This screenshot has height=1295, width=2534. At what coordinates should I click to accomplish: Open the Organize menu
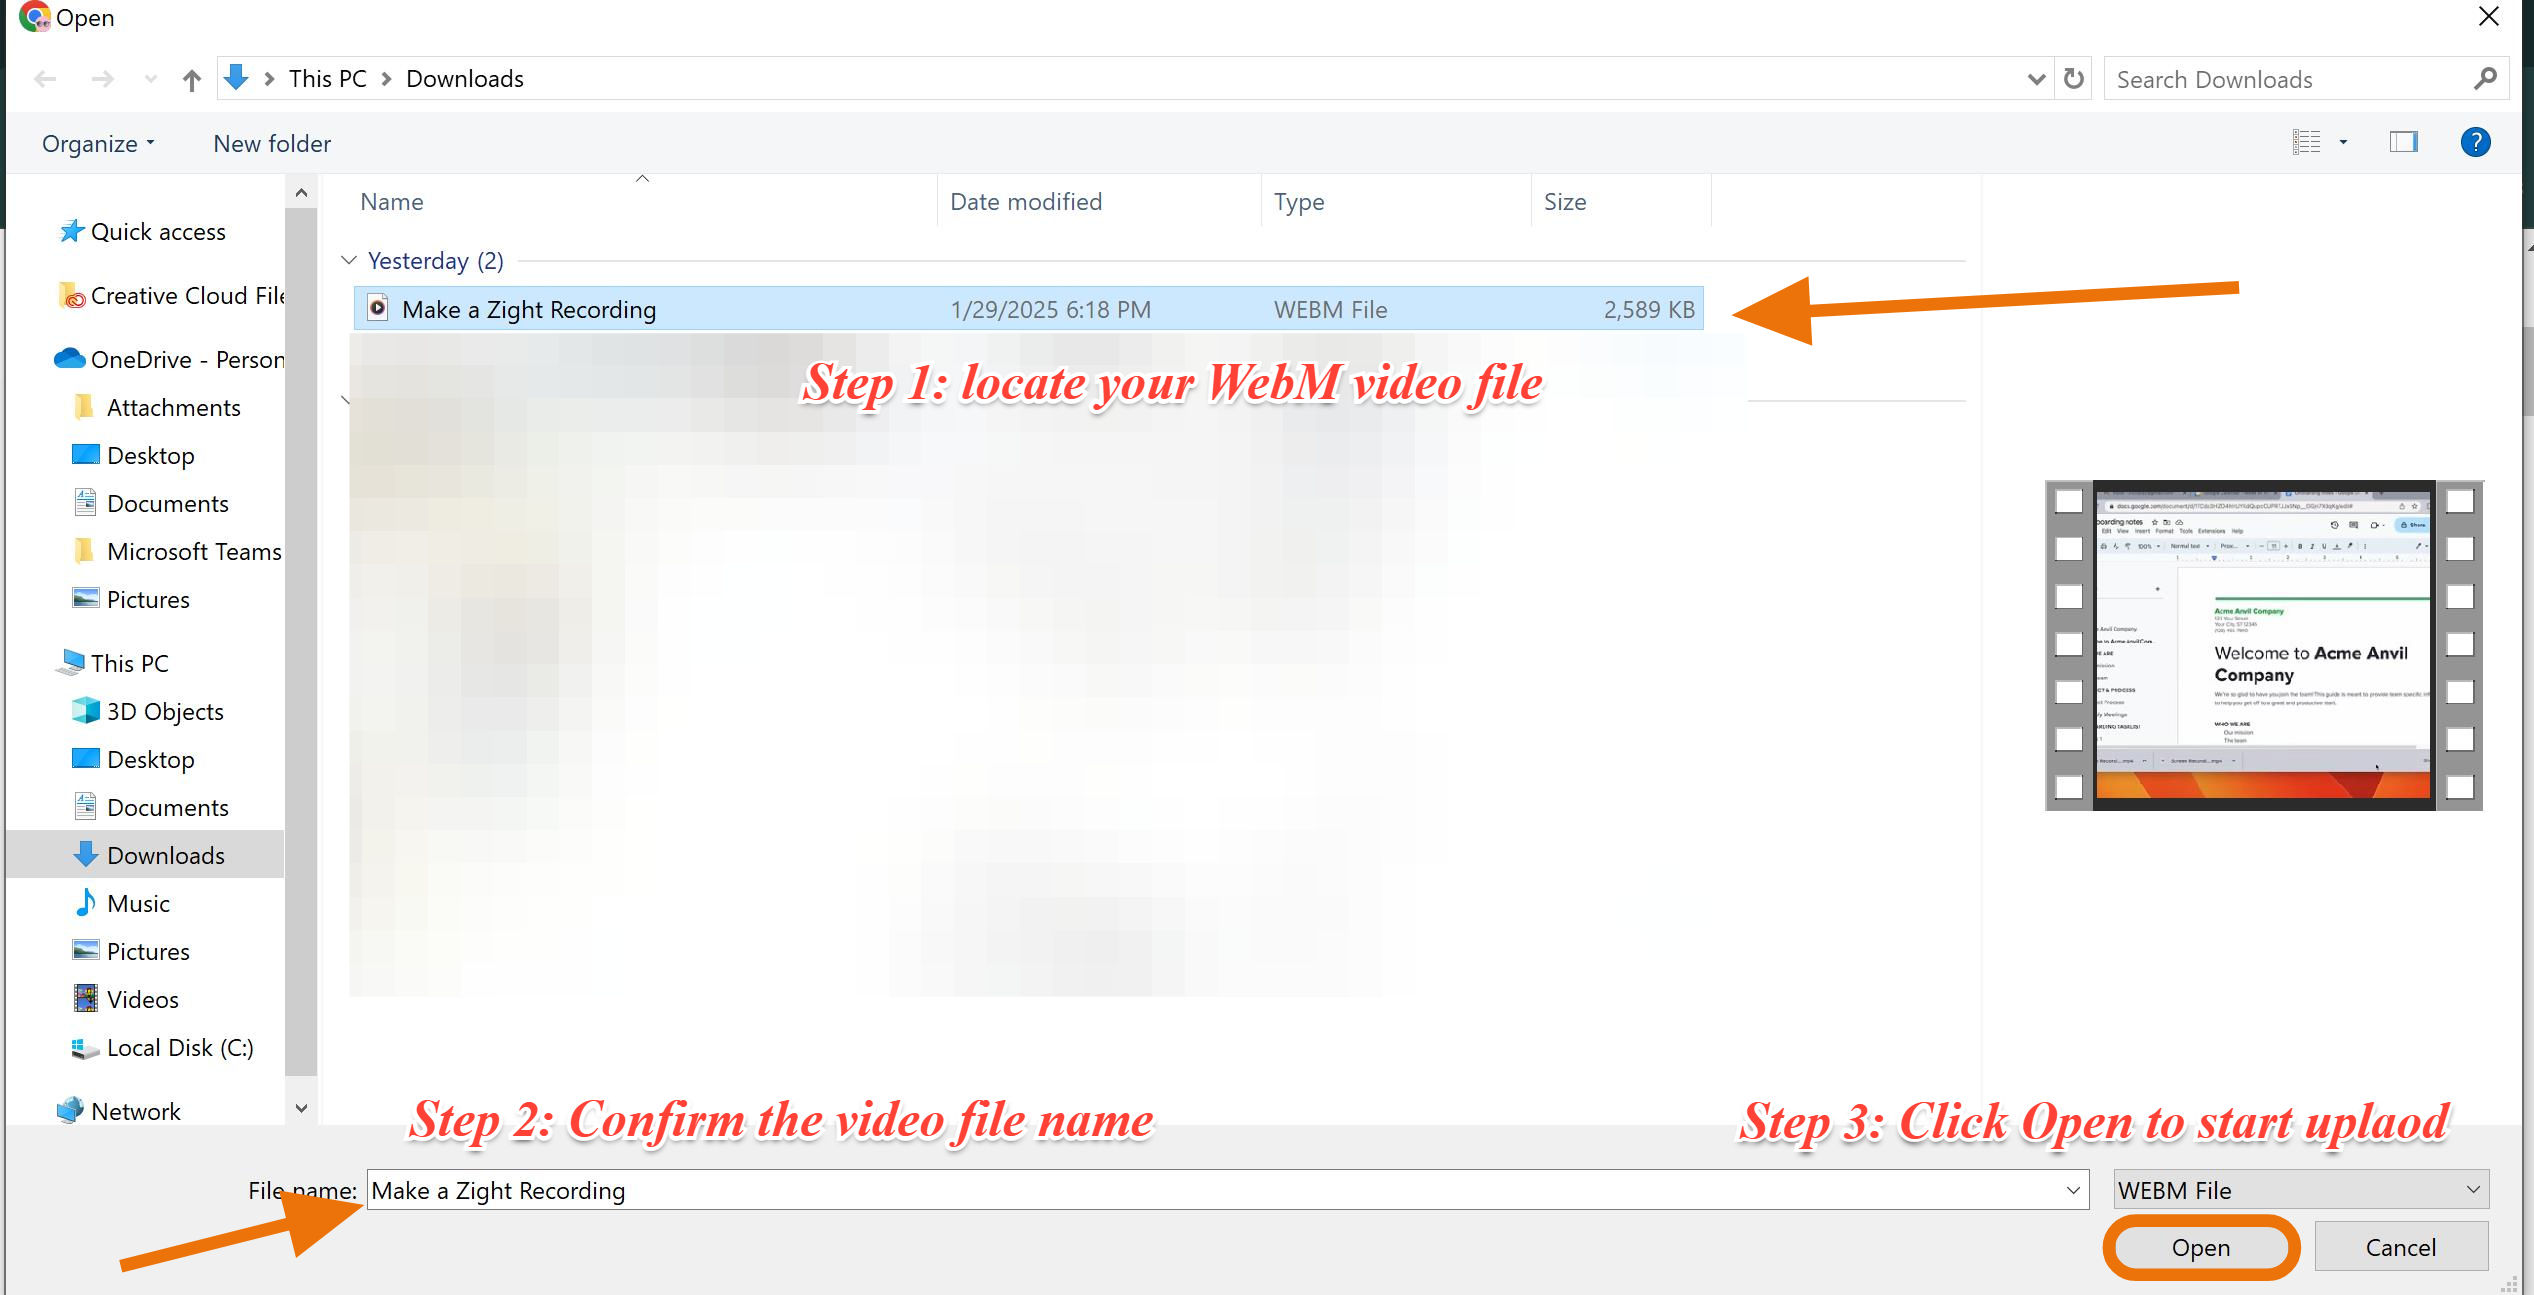pos(97,143)
